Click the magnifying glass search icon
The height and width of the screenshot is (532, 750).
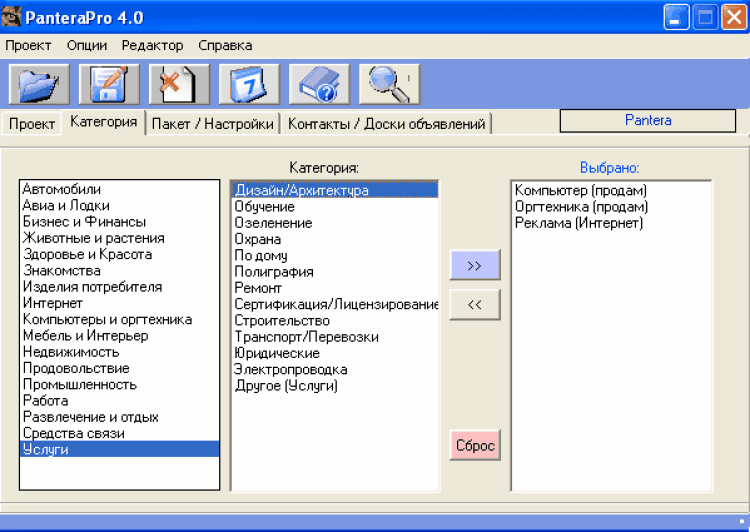[x=389, y=84]
